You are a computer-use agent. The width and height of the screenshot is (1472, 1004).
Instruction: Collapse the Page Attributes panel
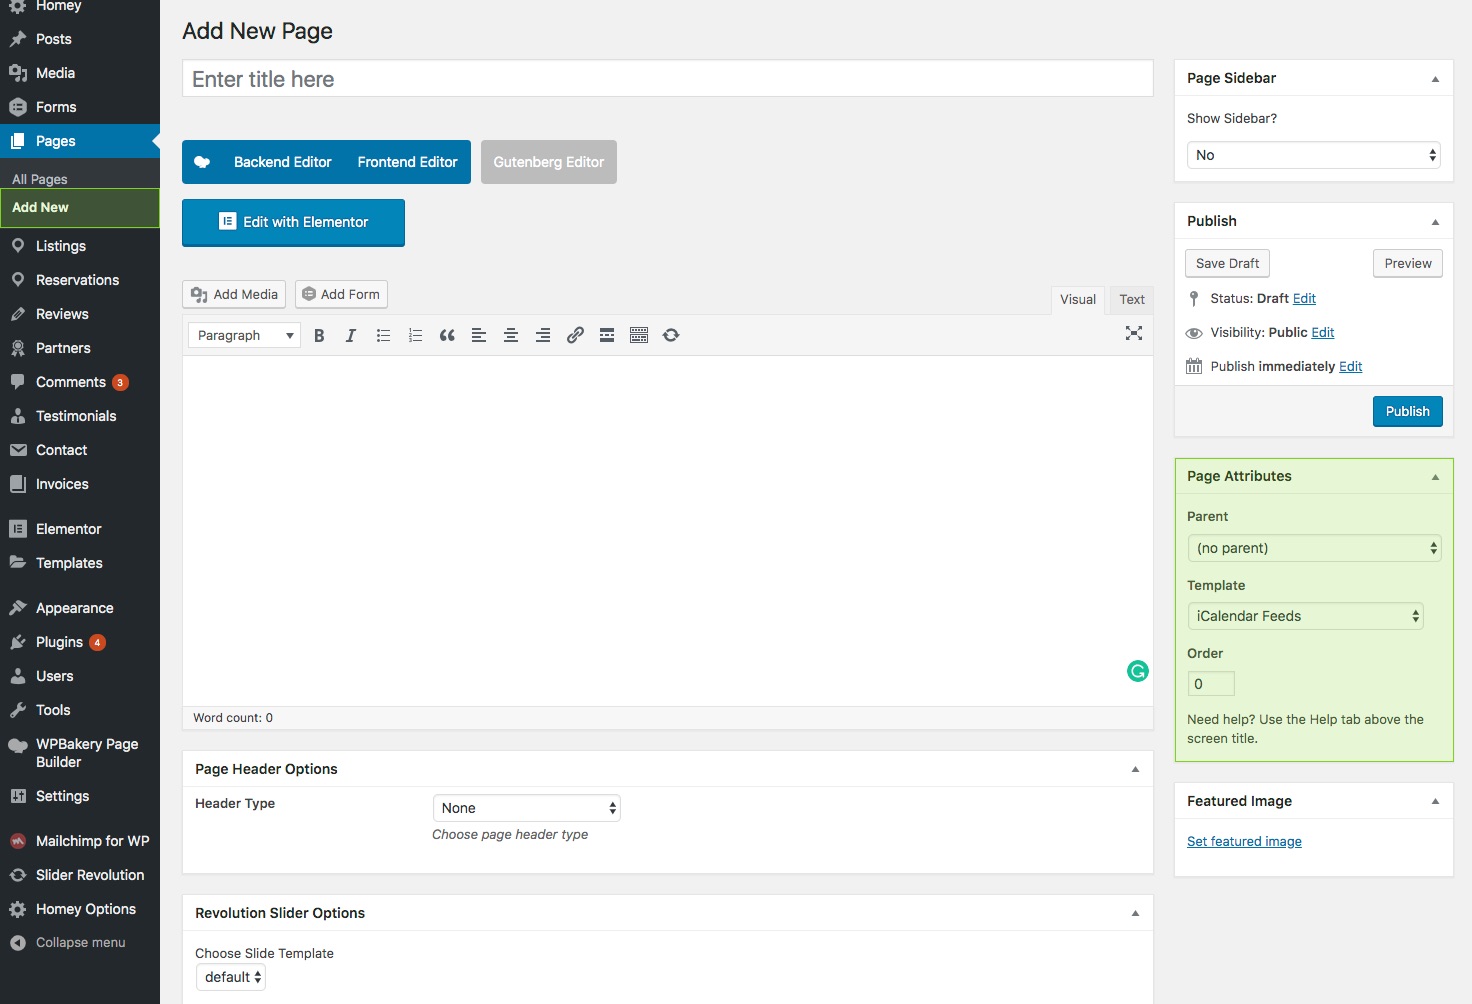tap(1435, 477)
